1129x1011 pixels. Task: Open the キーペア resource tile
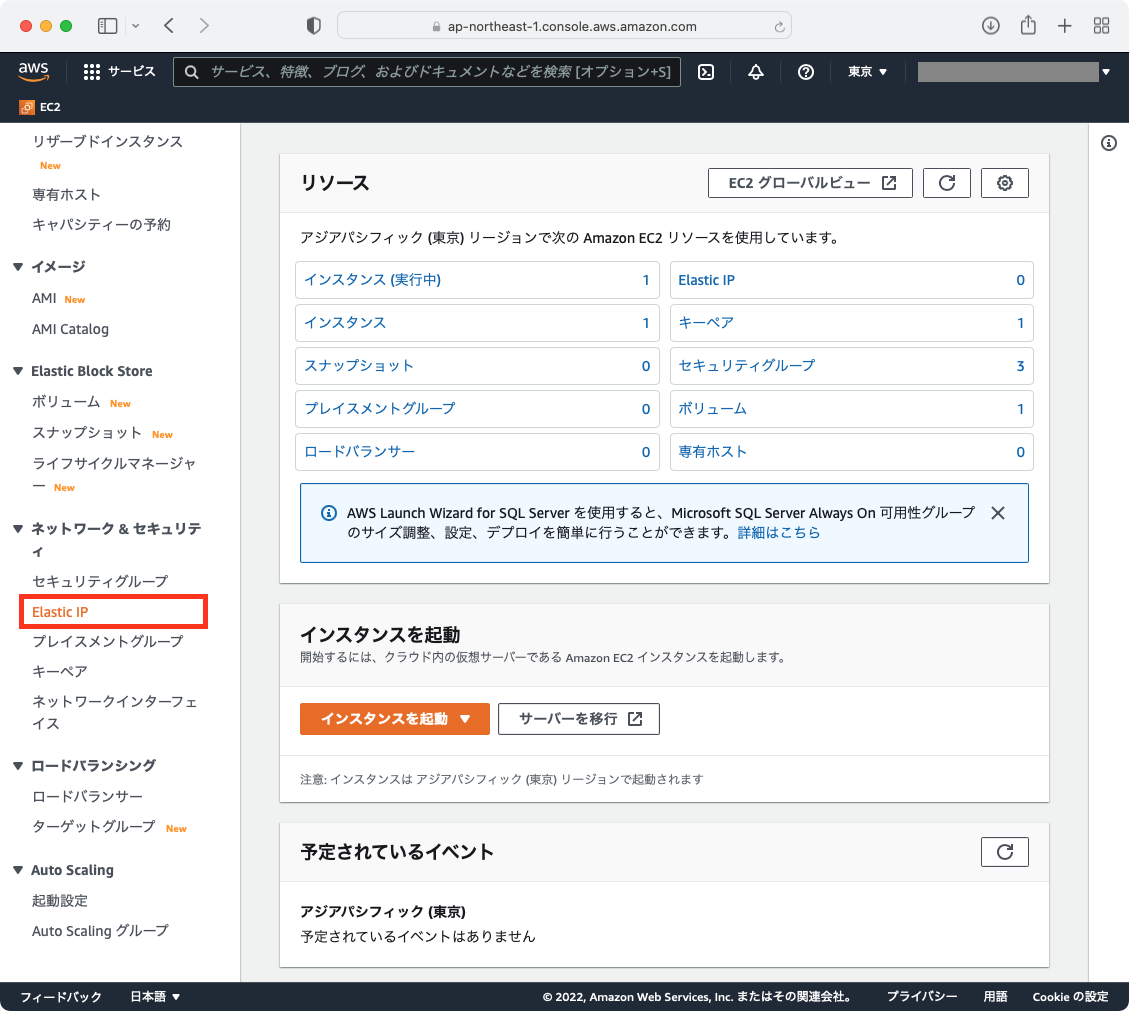point(851,323)
